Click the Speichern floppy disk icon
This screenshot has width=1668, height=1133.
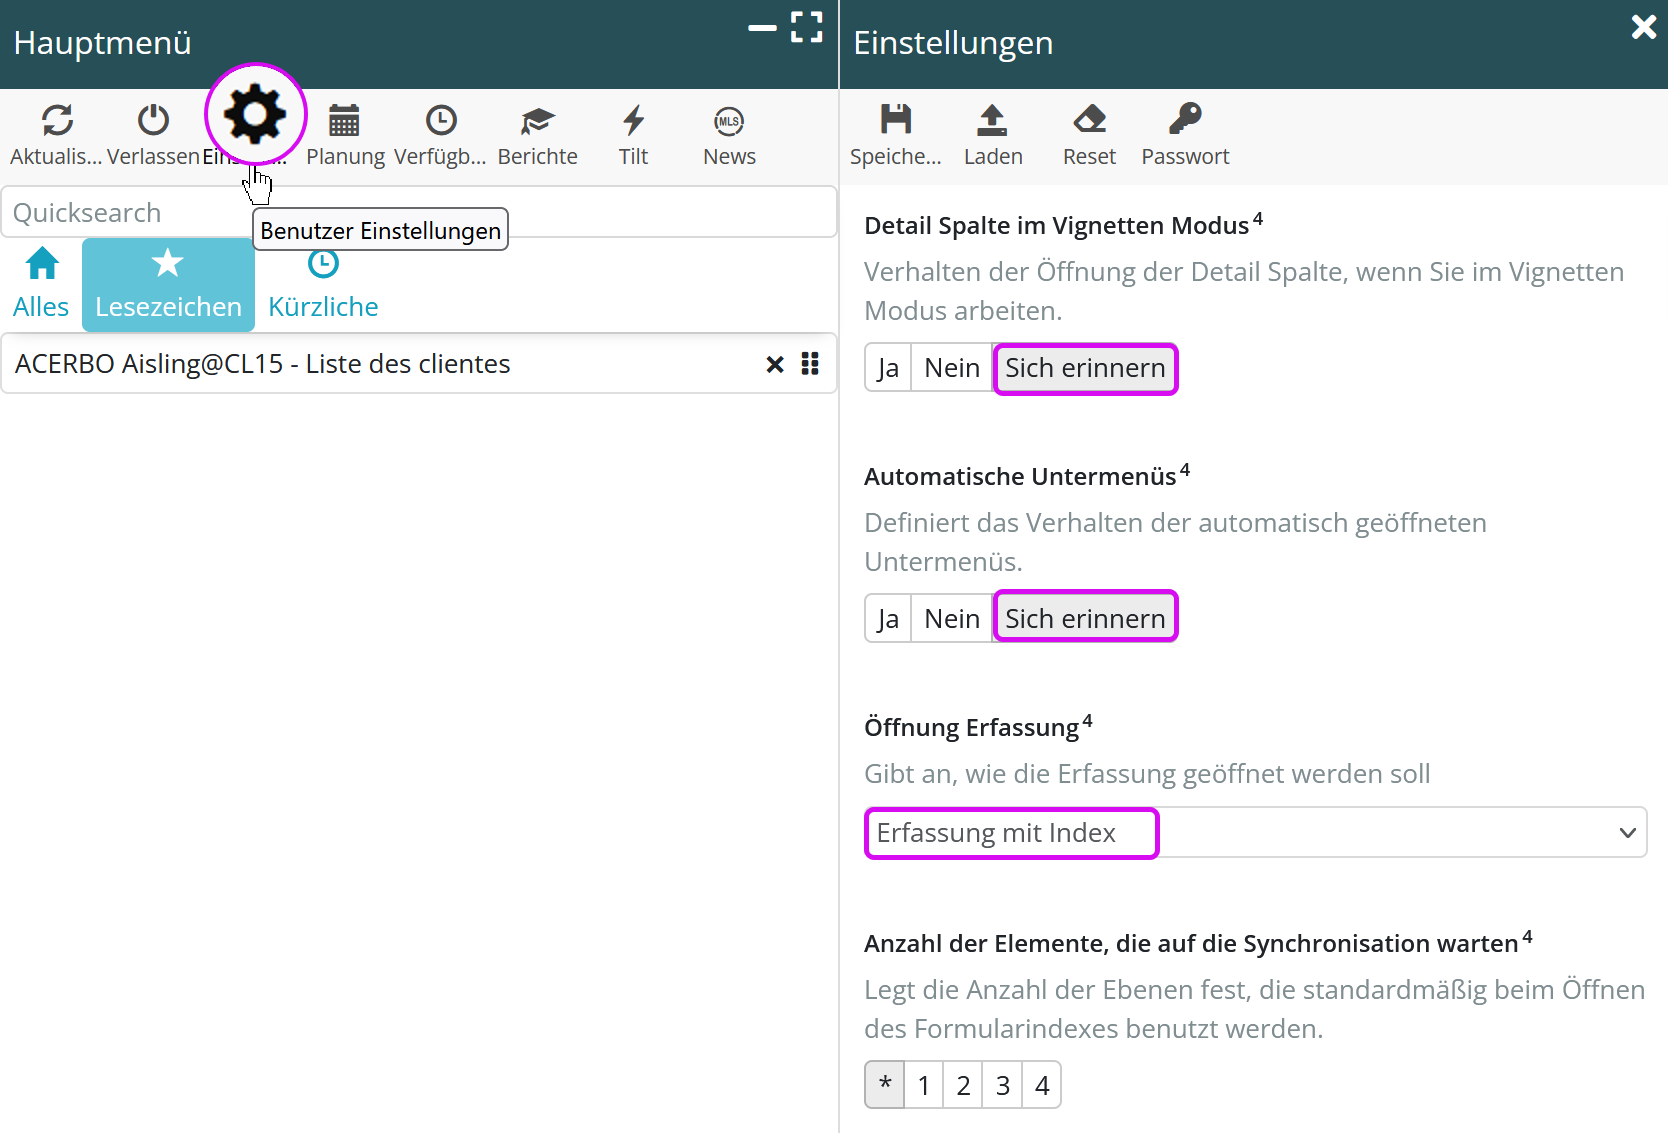click(x=895, y=120)
